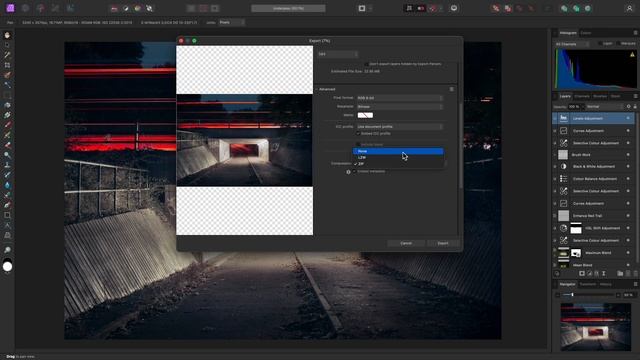Hide the Levels Adjustment layer
640x360 pixels.
[628, 118]
